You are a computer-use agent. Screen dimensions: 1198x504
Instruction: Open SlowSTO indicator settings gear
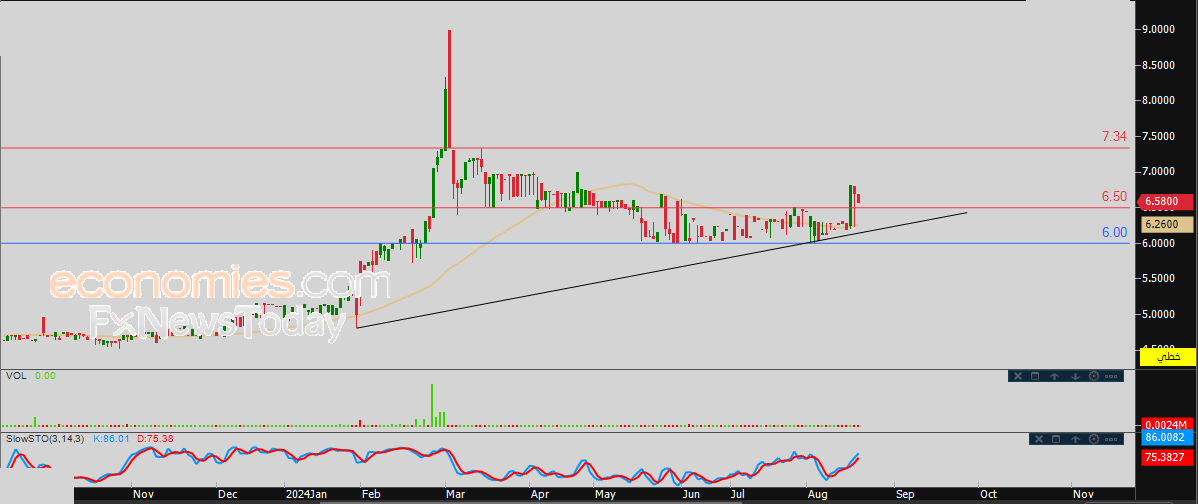[x=1093, y=438]
